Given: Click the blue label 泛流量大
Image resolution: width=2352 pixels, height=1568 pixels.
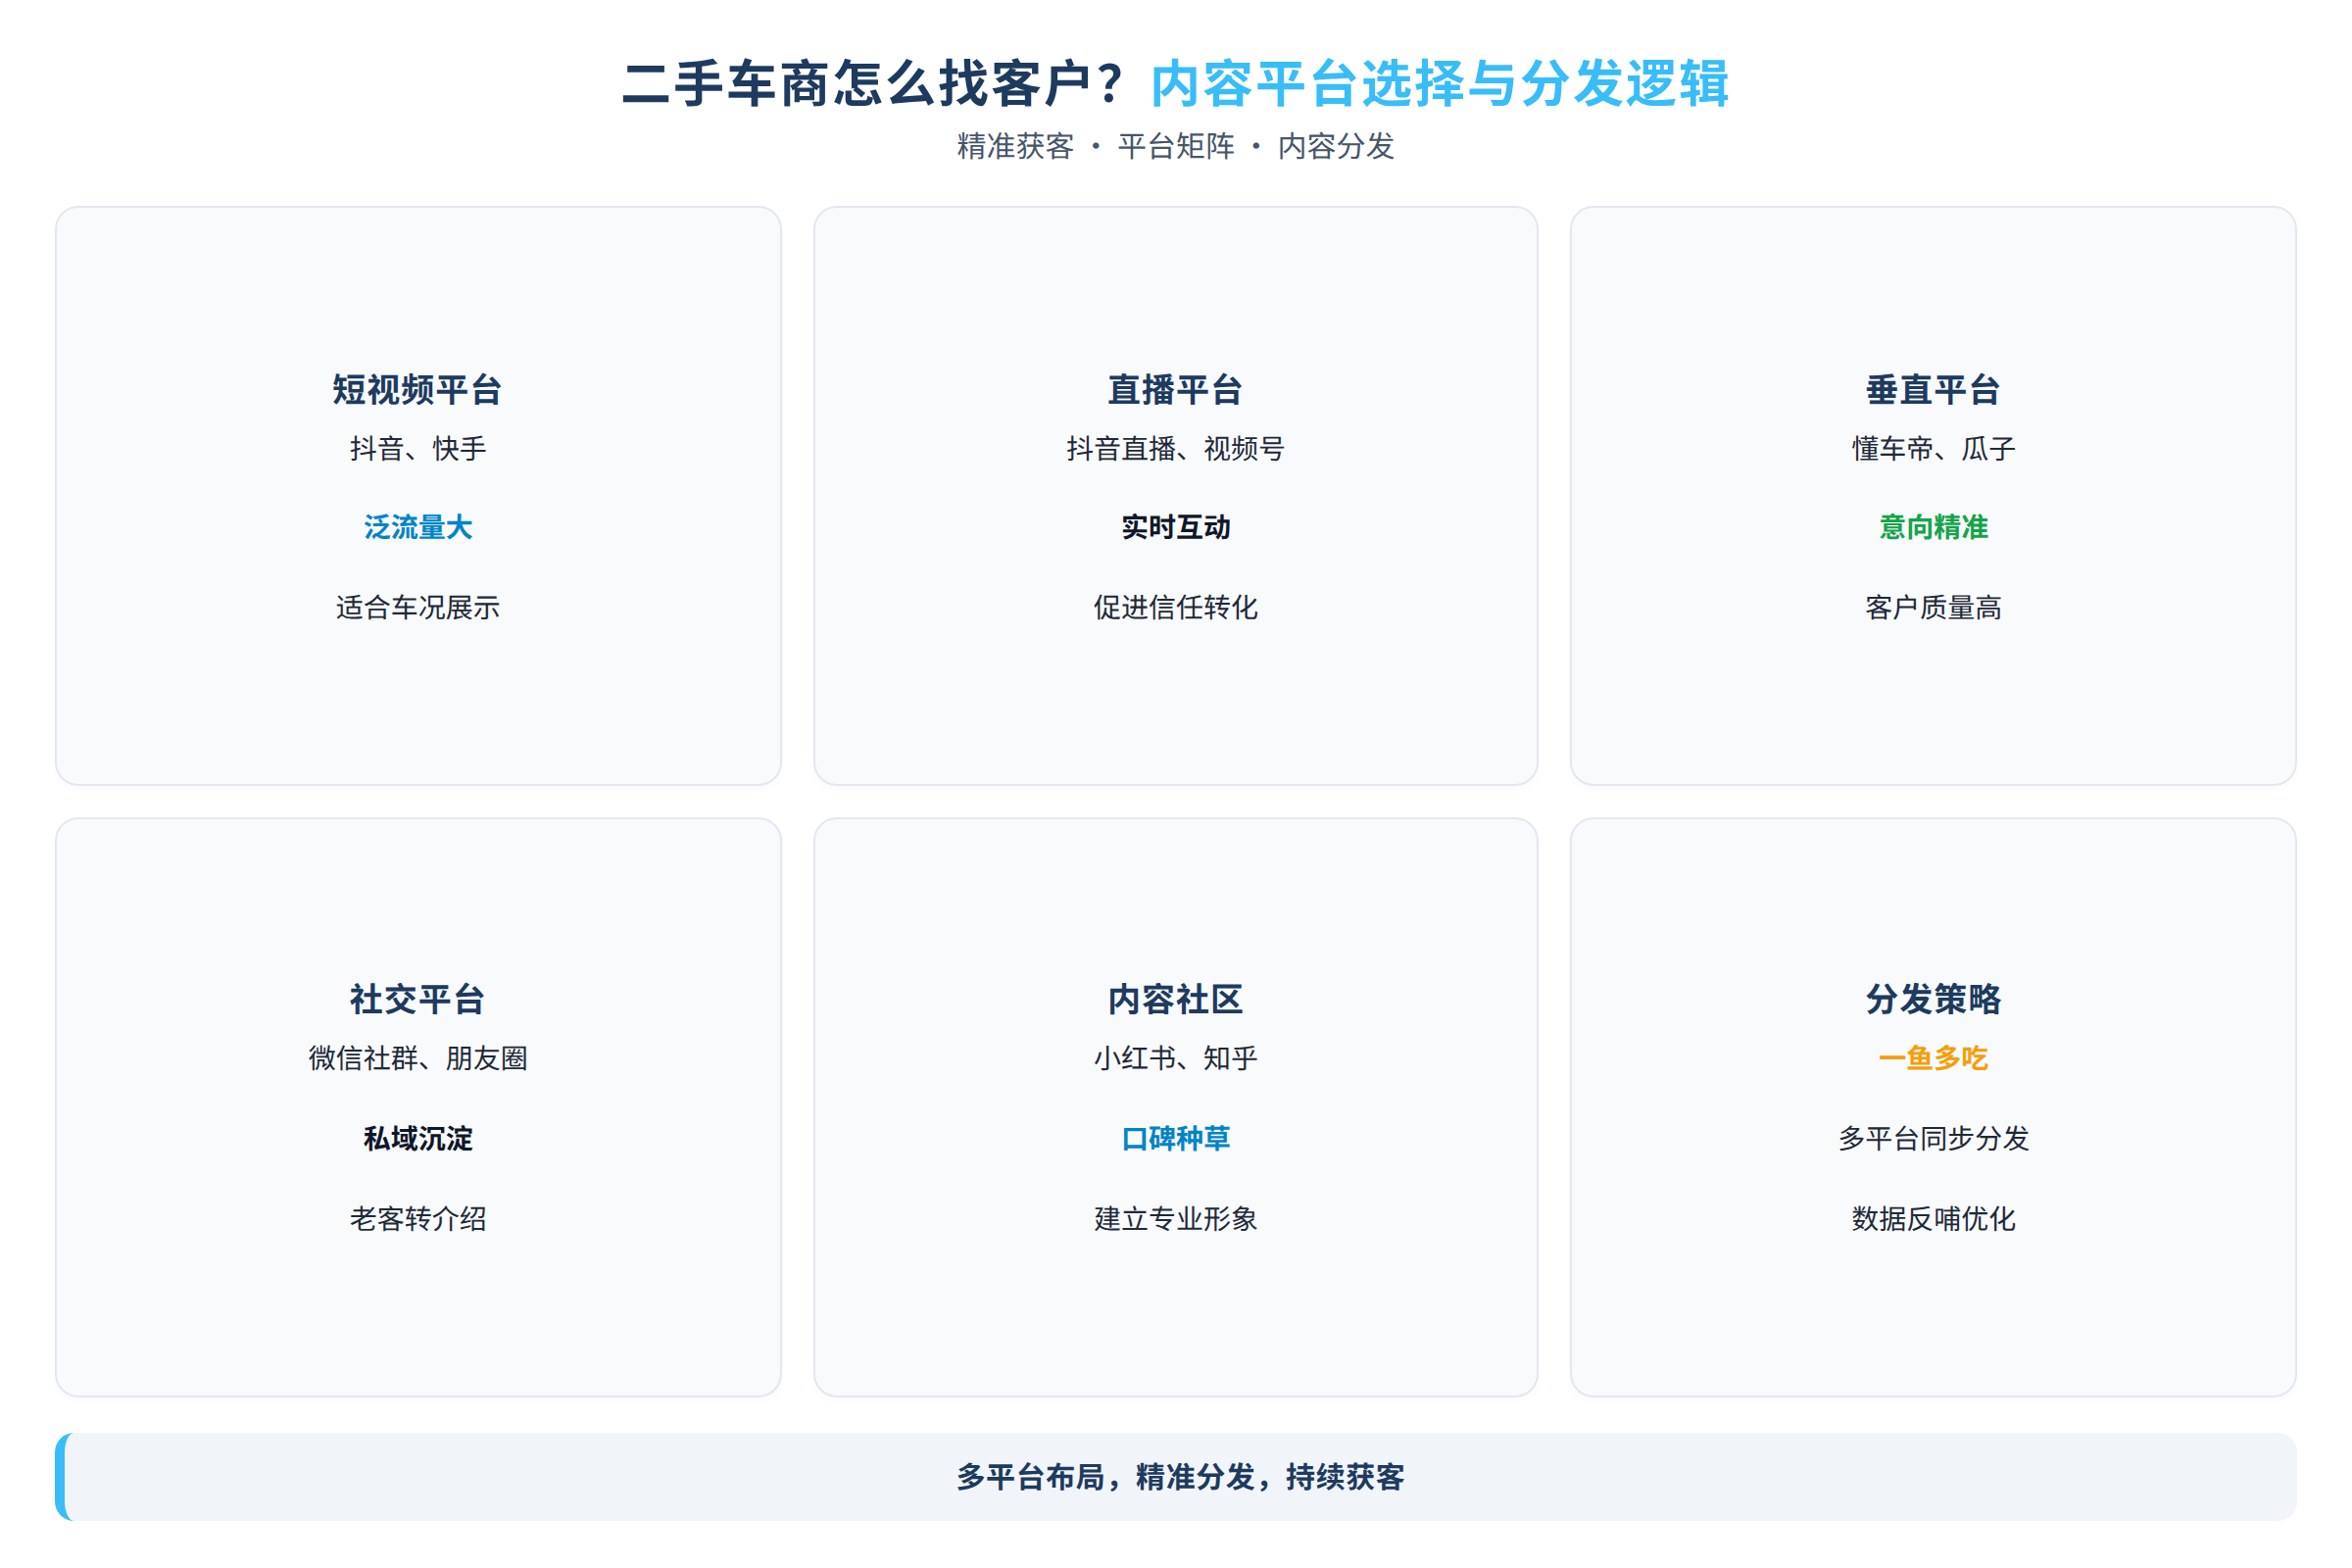Looking at the screenshot, I should 418,527.
